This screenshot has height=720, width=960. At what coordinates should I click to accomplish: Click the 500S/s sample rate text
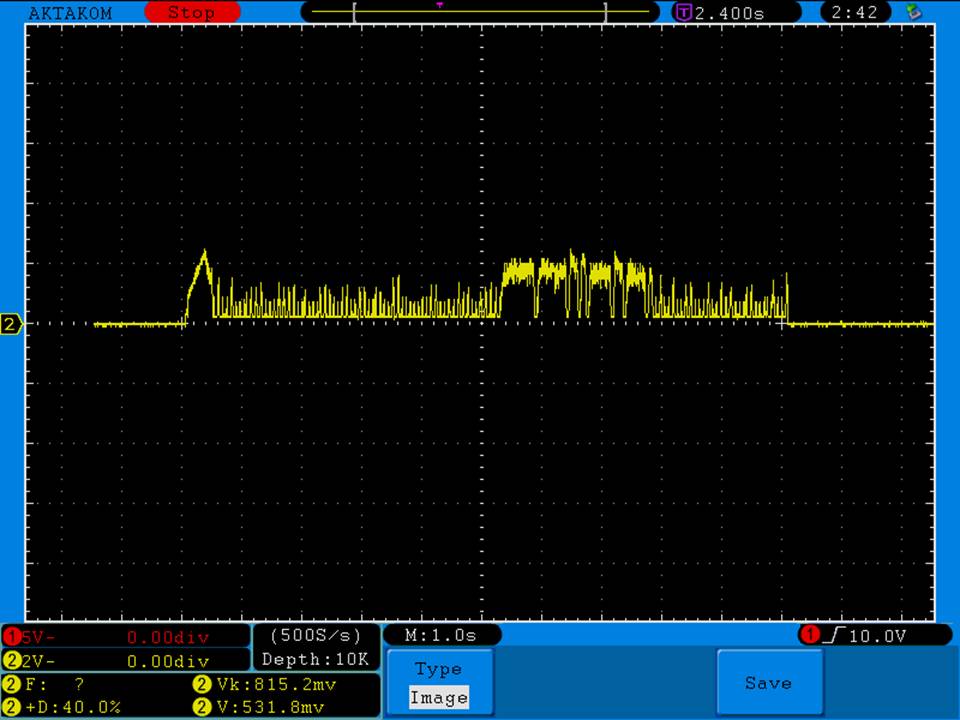click(316, 636)
